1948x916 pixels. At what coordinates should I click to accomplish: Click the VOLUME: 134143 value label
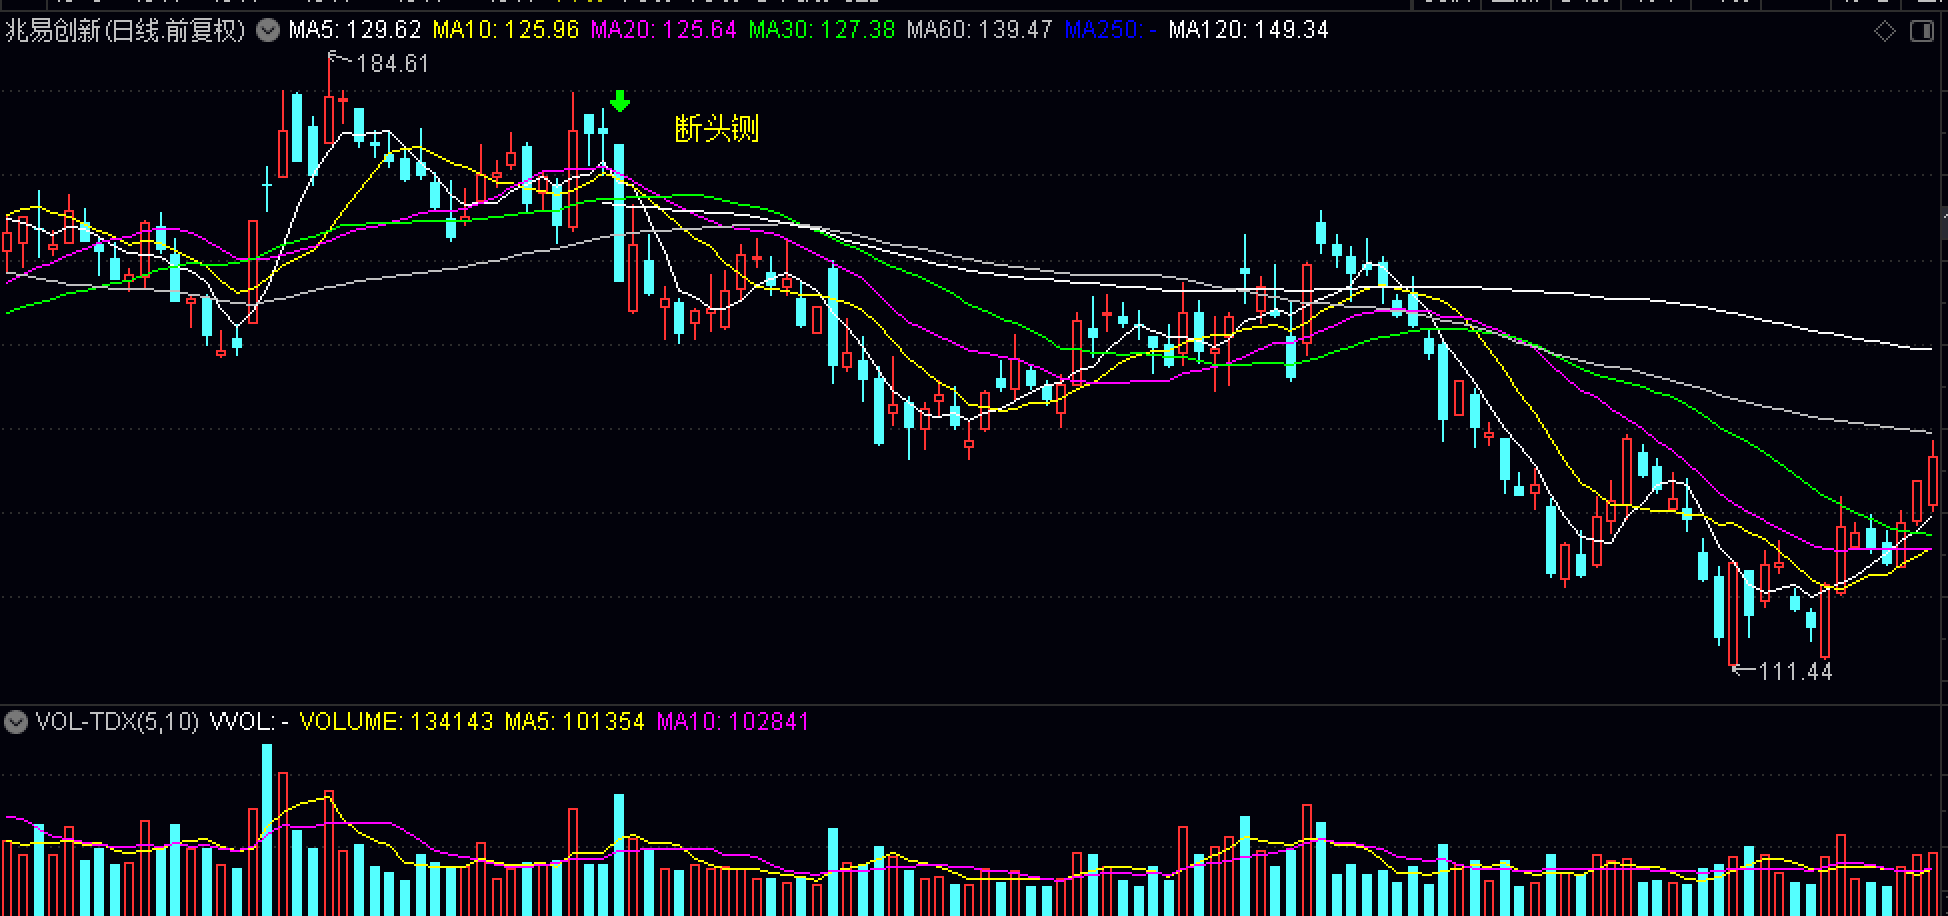coord(397,721)
